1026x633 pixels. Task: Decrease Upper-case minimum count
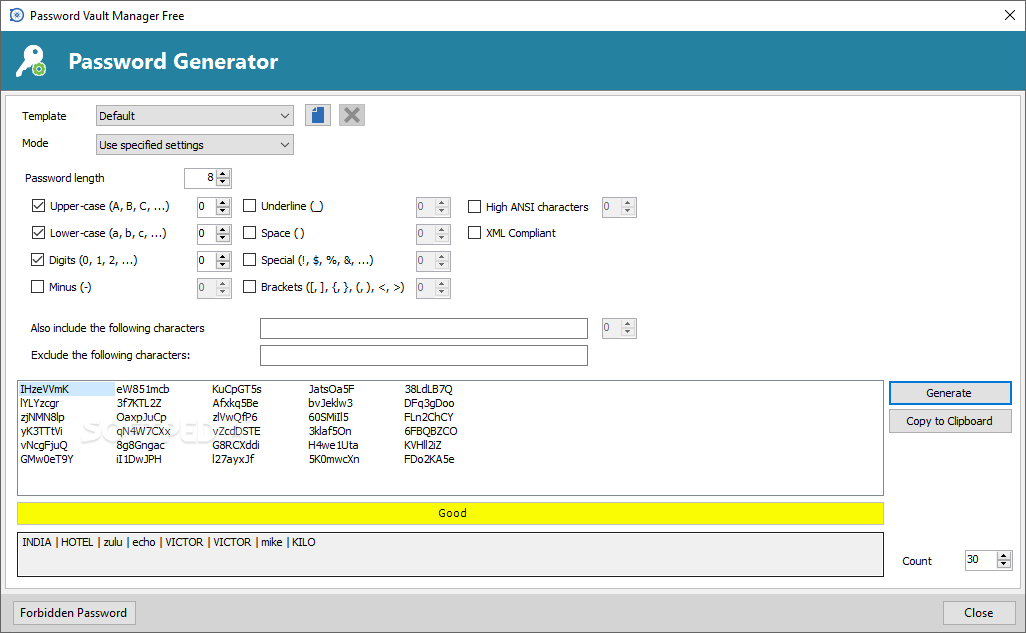tap(223, 211)
